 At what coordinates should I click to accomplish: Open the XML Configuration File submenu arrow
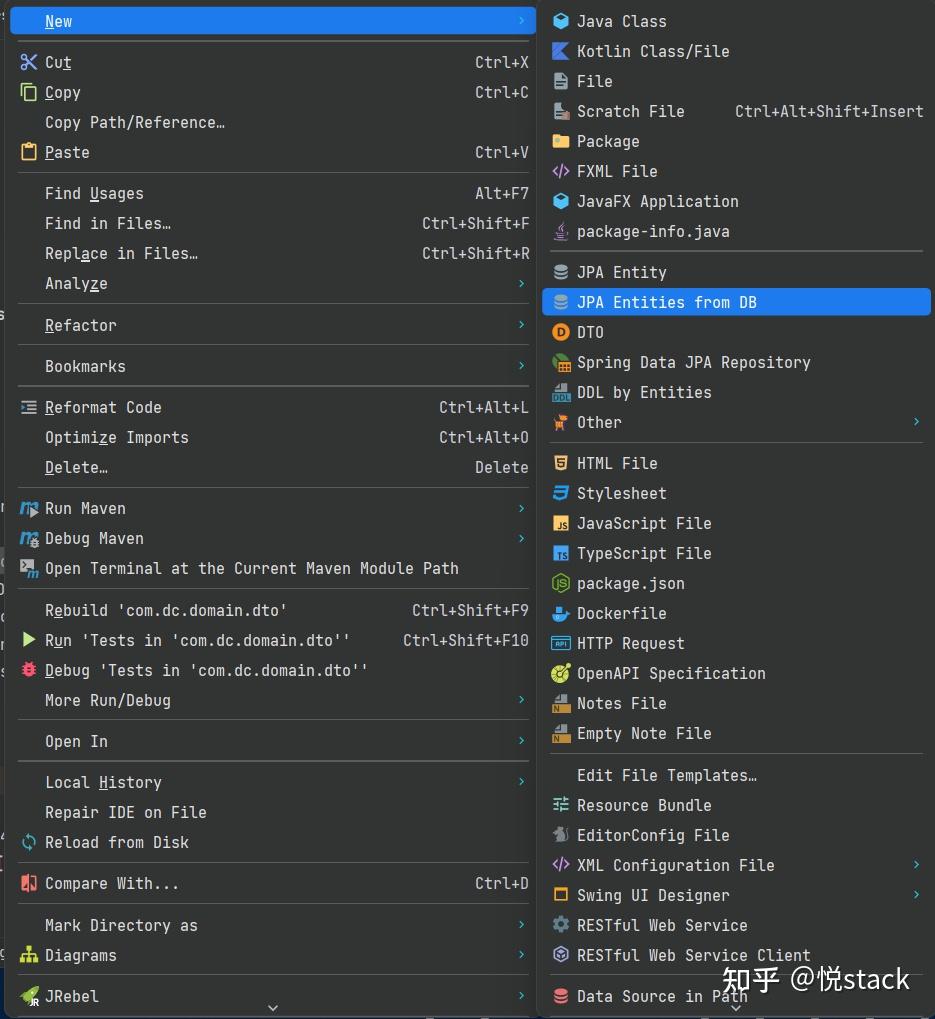(916, 865)
